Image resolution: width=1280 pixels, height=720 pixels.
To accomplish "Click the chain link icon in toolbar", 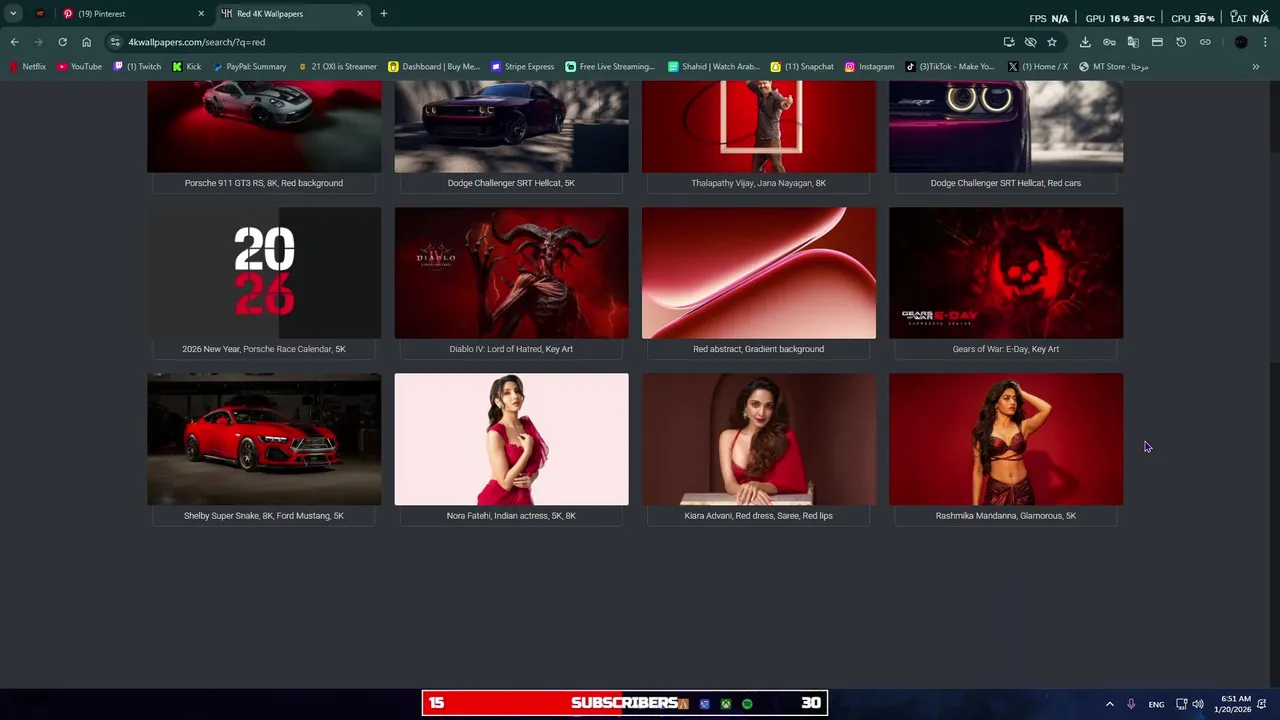I will coord(1205,42).
